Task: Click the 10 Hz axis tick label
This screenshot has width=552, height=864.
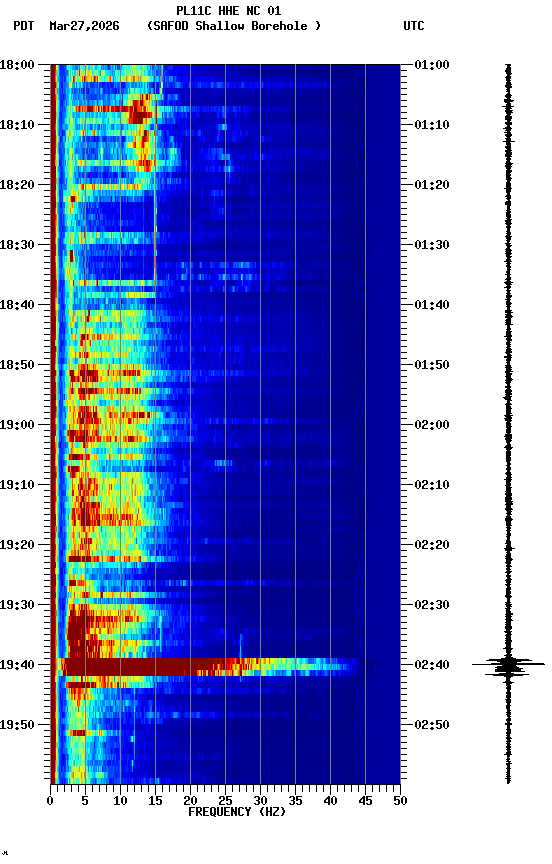Action: click(120, 801)
